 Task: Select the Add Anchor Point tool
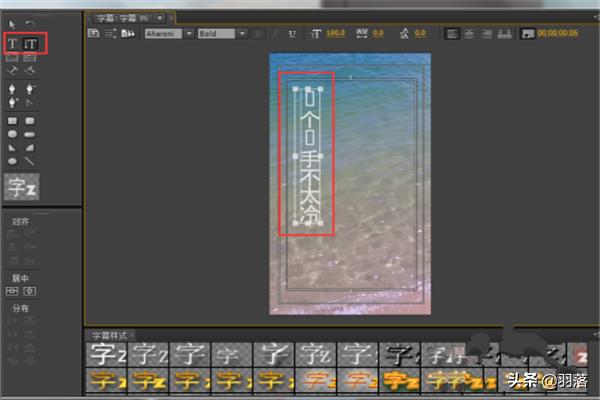[x=12, y=102]
